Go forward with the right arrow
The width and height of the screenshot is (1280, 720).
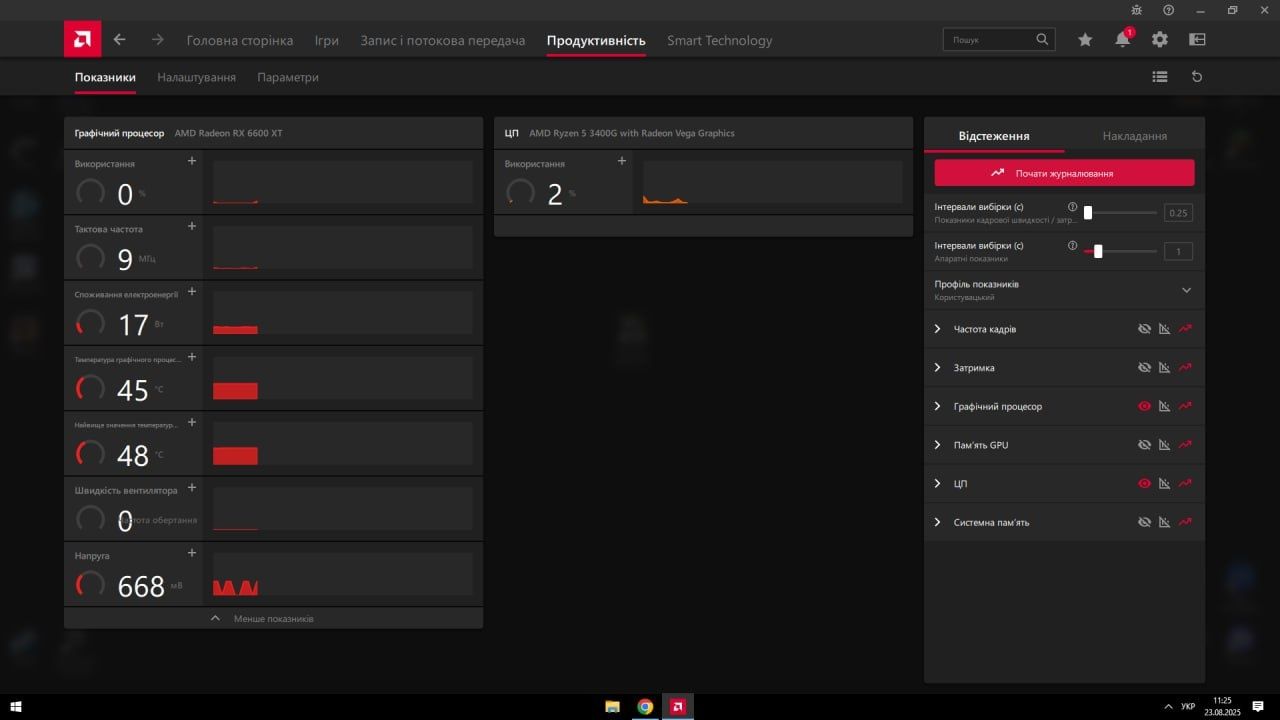coord(157,40)
